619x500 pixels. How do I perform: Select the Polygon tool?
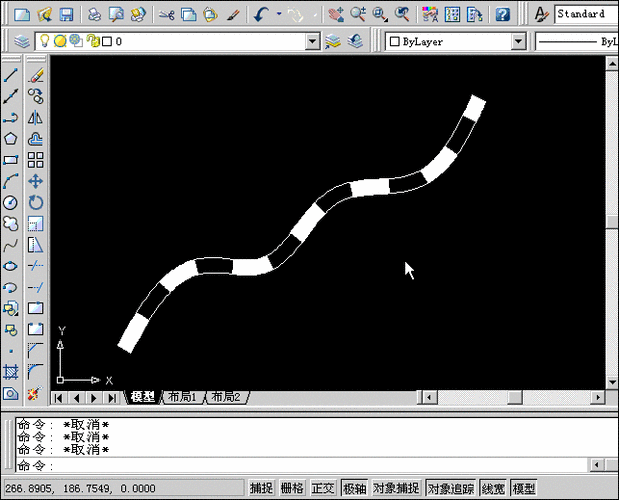tap(11, 139)
